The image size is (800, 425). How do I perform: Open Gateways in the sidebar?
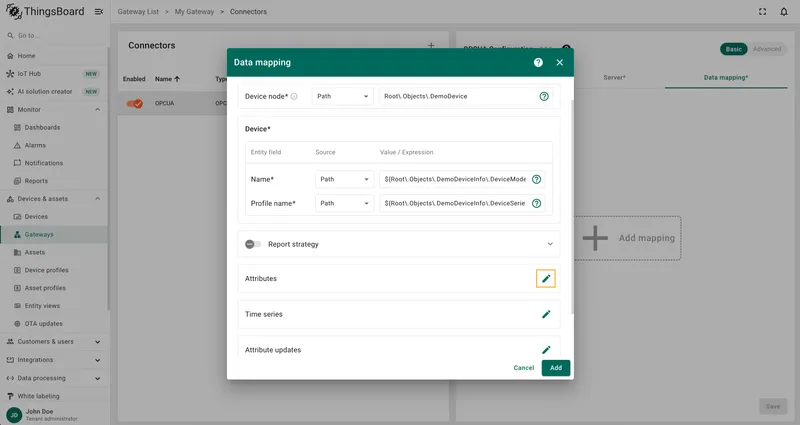[x=54, y=234]
